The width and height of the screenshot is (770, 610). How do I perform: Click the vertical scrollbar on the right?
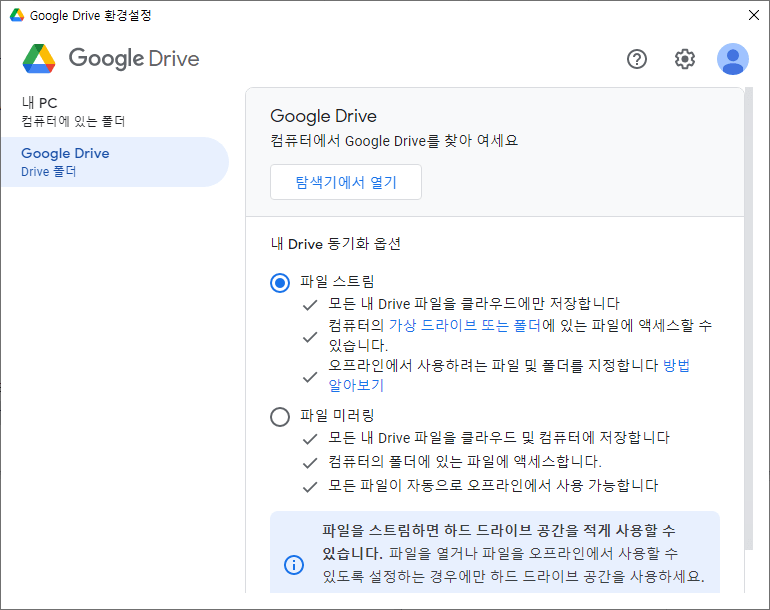(x=748, y=318)
